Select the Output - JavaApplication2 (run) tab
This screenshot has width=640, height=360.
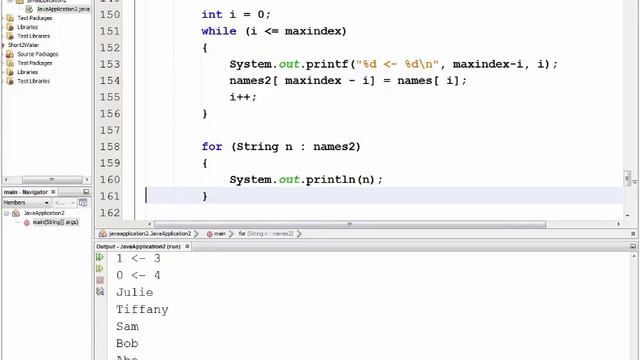[x=138, y=247]
